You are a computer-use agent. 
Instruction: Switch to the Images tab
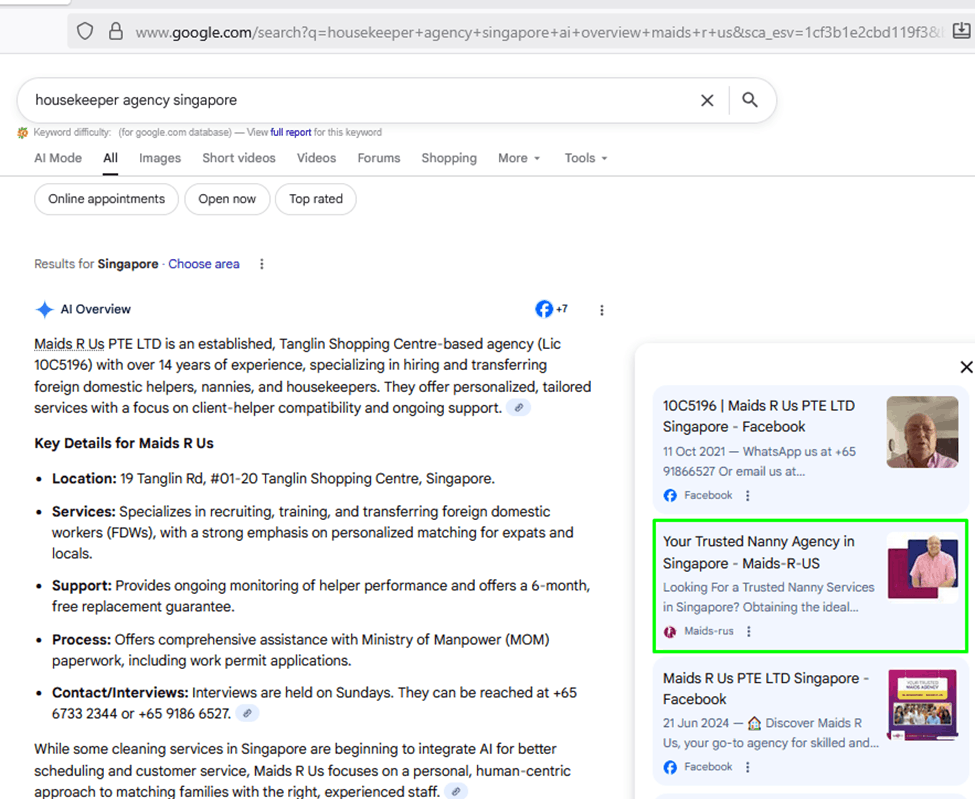pyautogui.click(x=160, y=158)
